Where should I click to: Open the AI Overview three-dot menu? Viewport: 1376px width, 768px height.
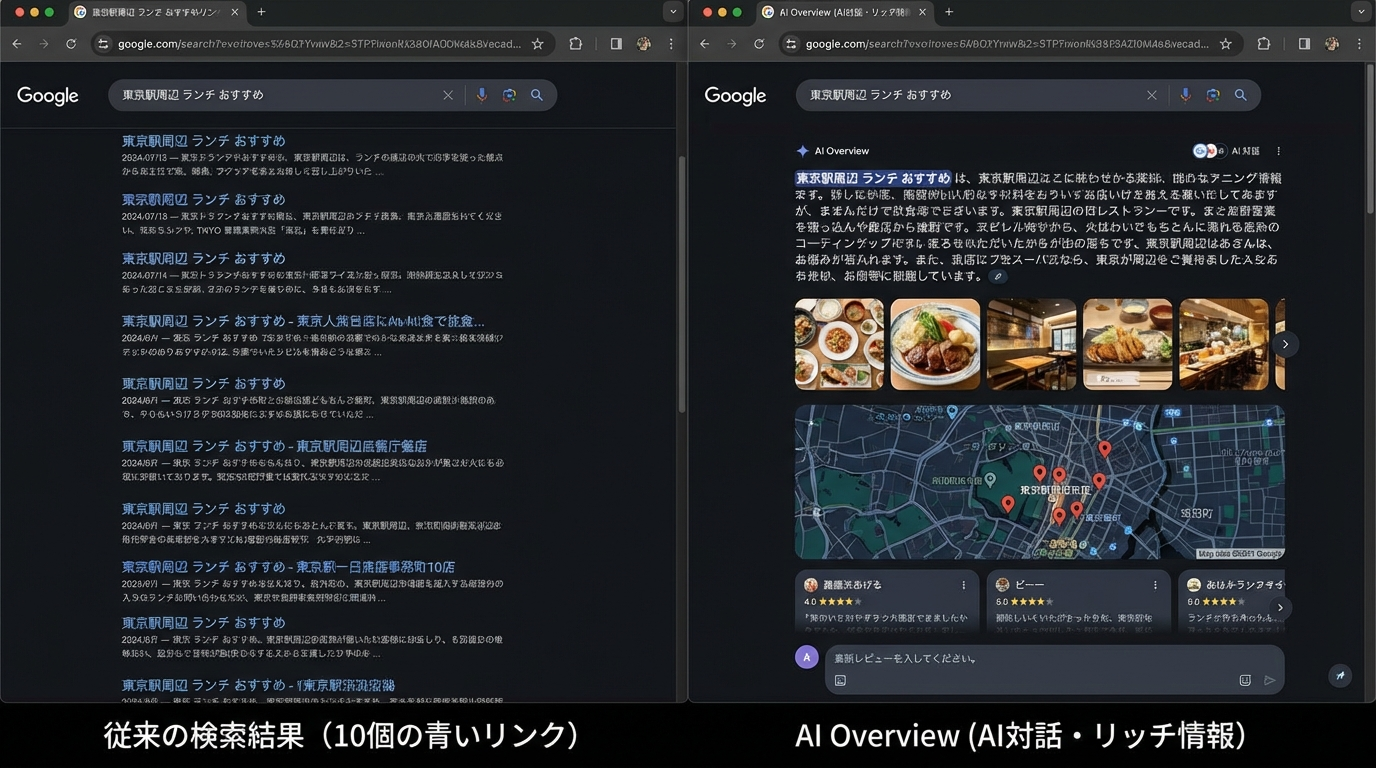pos(1277,150)
